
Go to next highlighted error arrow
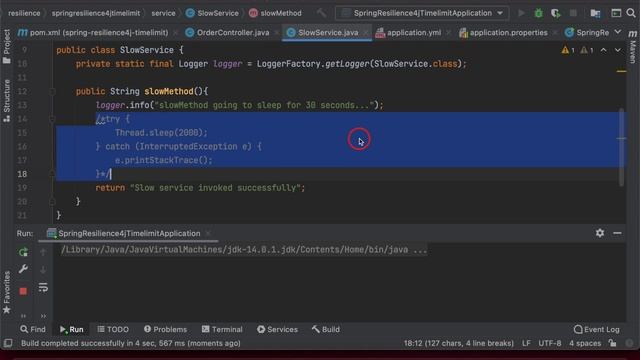click(618, 50)
